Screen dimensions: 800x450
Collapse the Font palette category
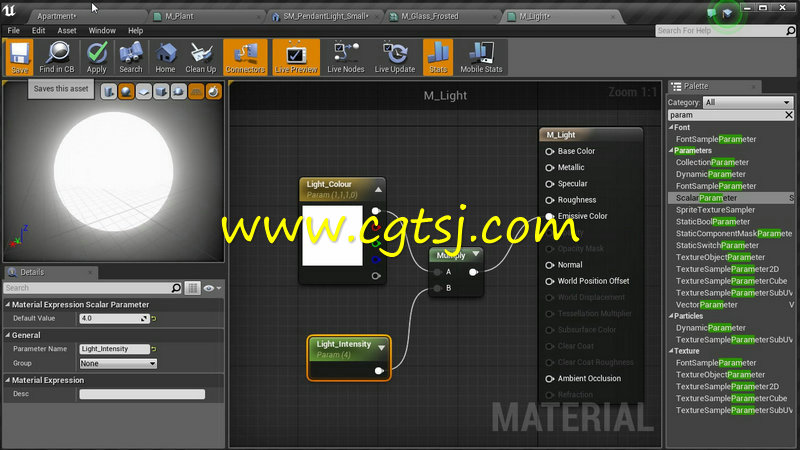pos(671,128)
